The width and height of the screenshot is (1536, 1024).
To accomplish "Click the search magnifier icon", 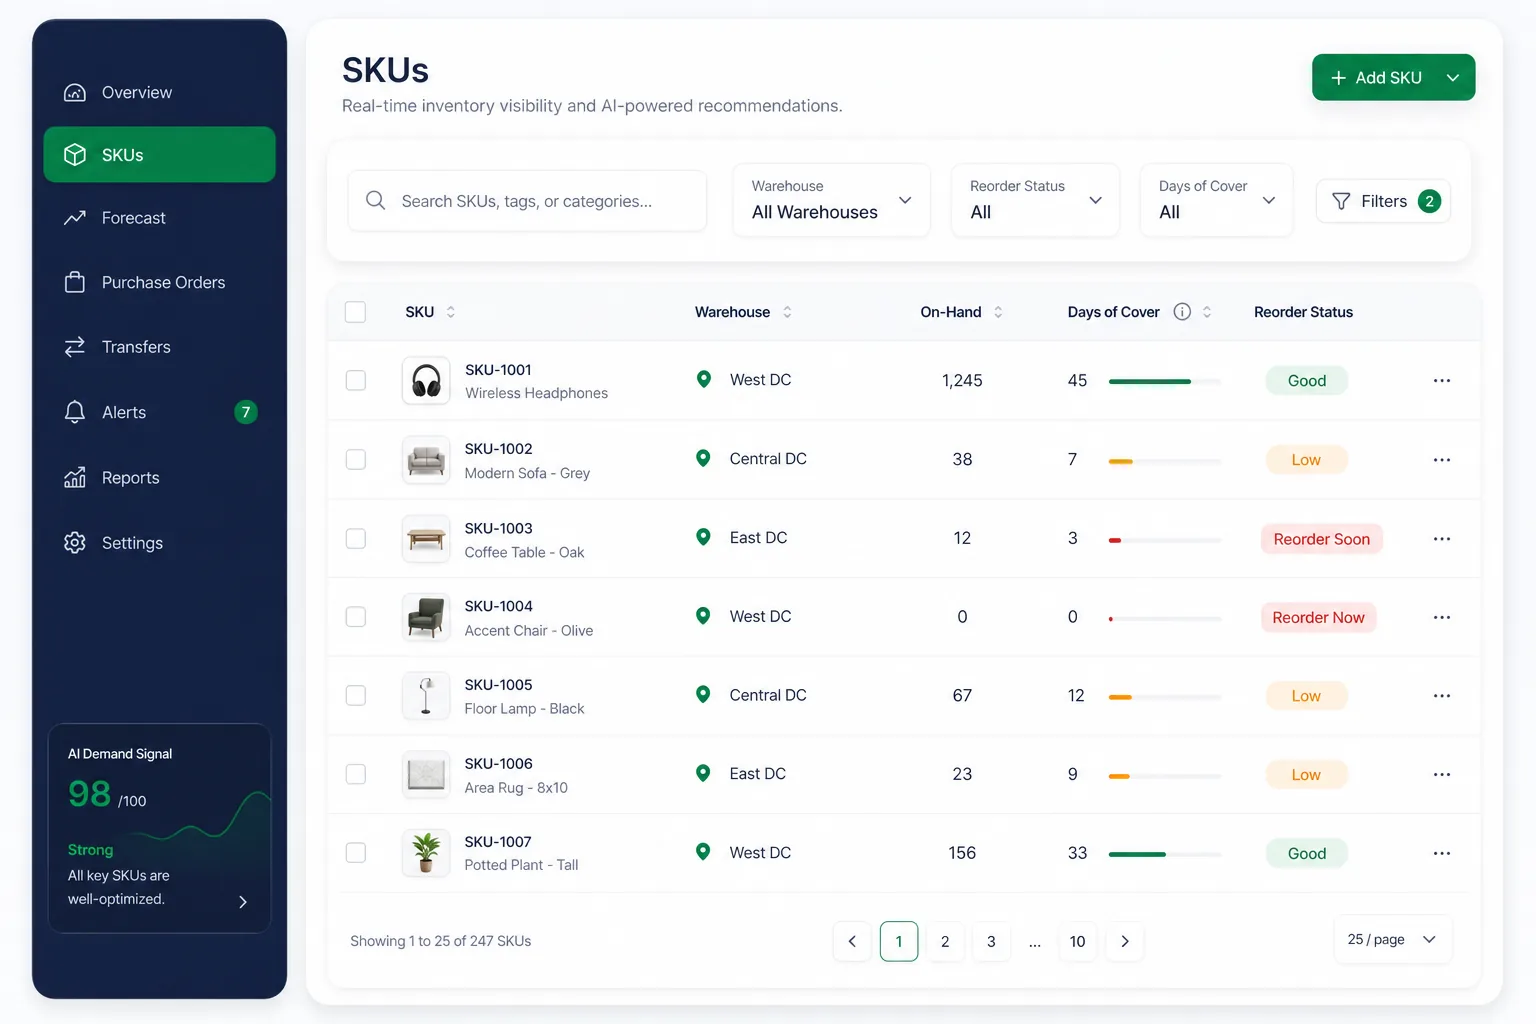I will [376, 201].
